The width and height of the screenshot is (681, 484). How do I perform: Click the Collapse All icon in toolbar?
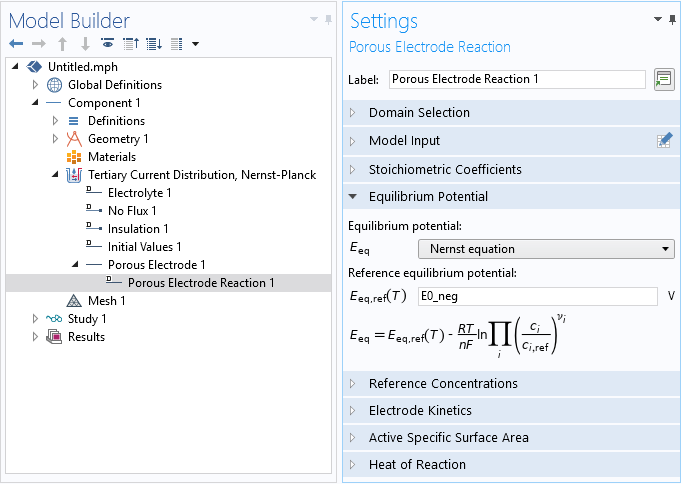(130, 44)
